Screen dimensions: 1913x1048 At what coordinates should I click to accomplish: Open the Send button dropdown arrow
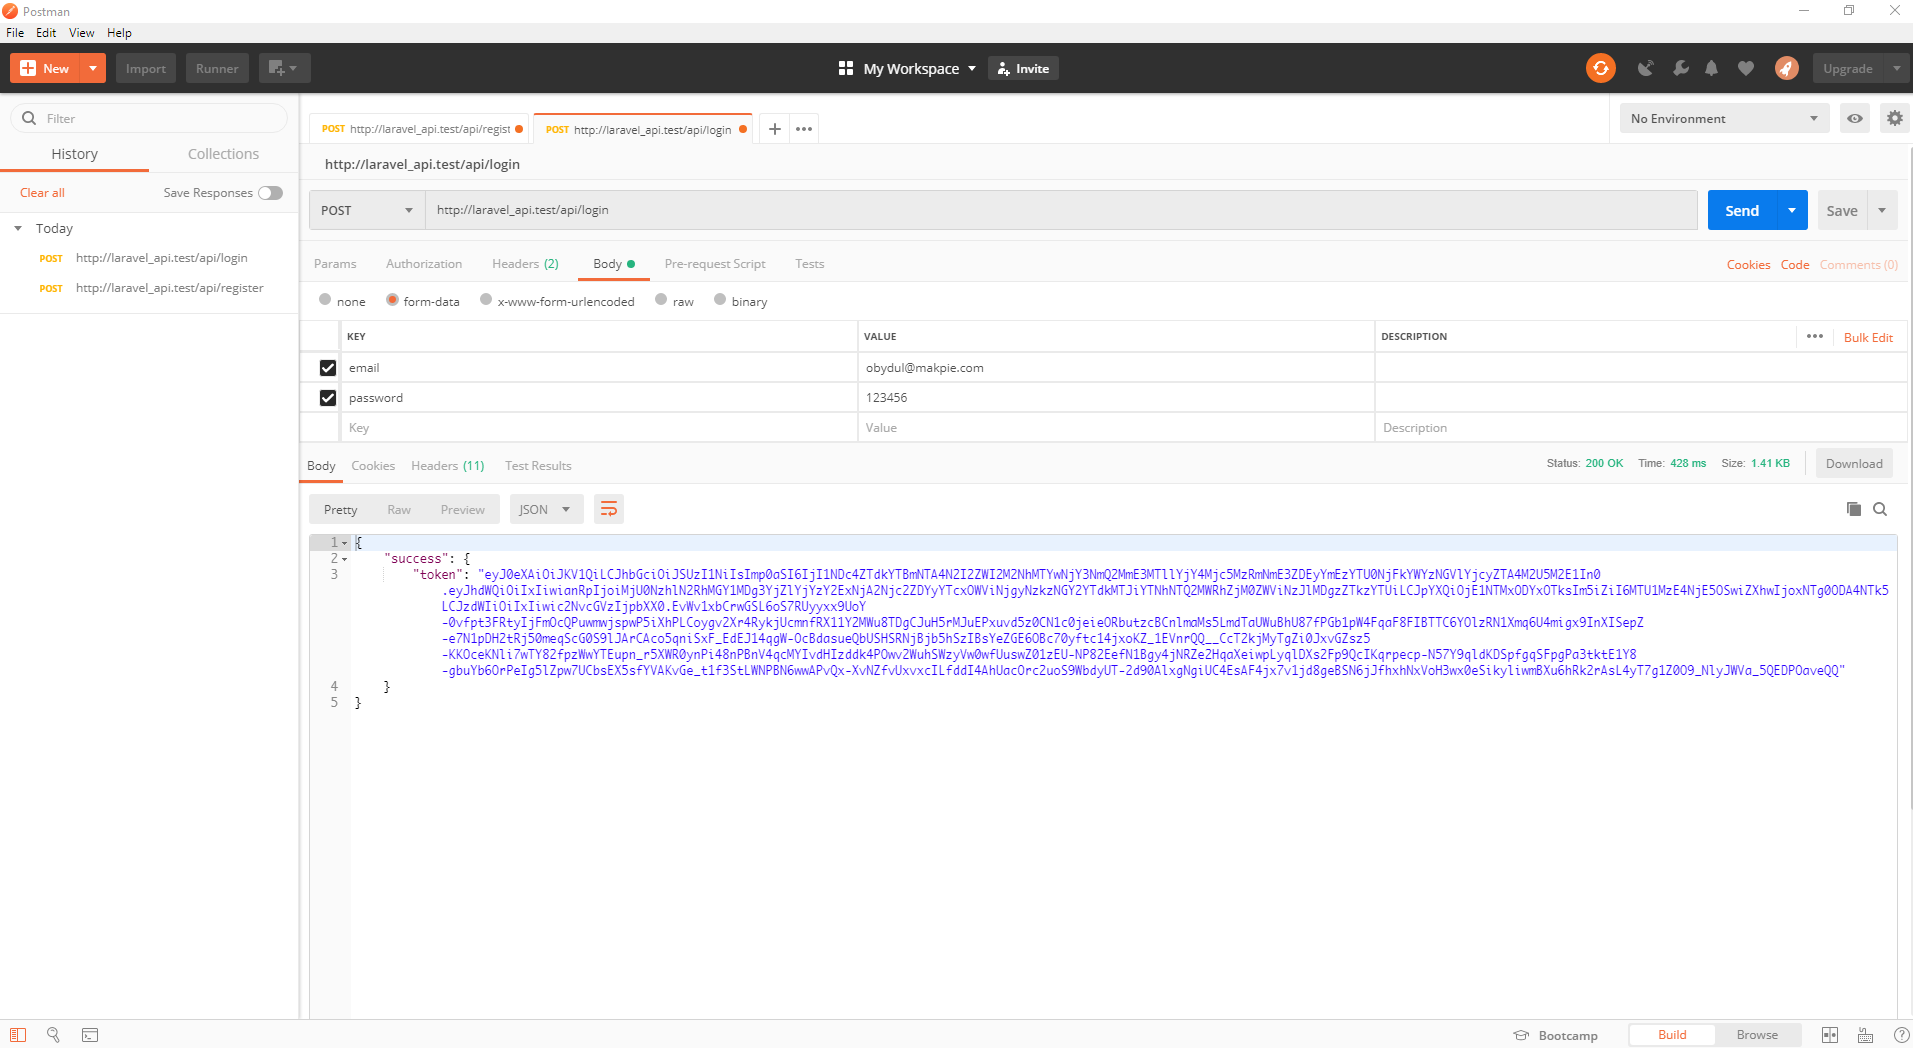[x=1792, y=210]
